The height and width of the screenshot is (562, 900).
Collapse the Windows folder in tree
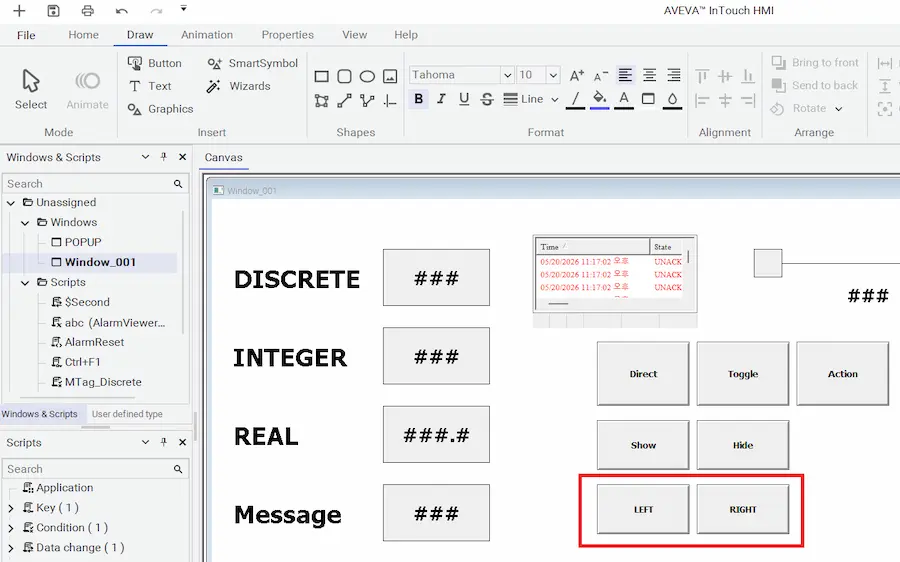(x=25, y=223)
